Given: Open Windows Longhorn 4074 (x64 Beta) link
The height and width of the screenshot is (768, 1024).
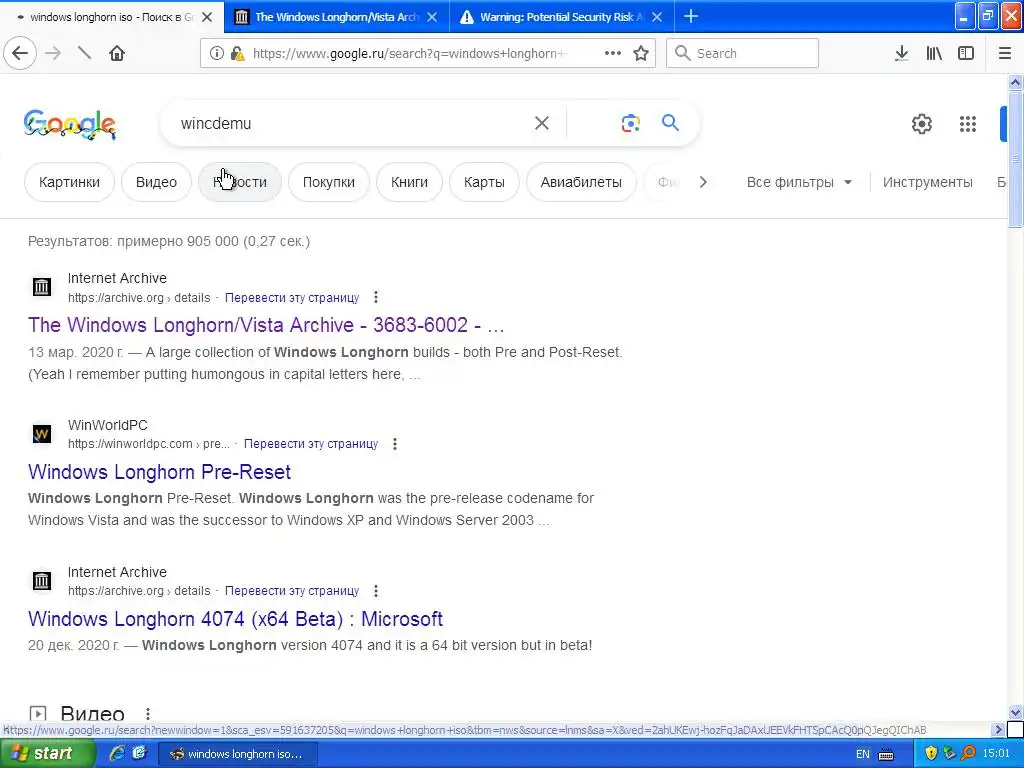Looking at the screenshot, I should [235, 618].
